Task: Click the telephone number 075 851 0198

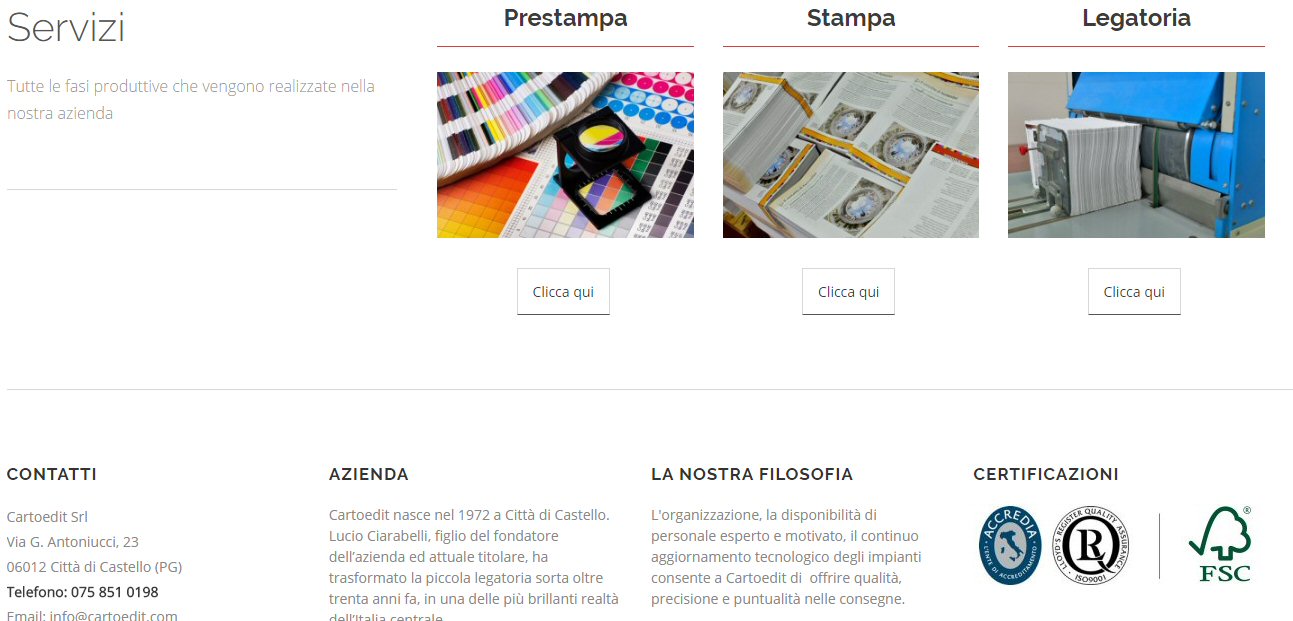Action: pos(115,592)
